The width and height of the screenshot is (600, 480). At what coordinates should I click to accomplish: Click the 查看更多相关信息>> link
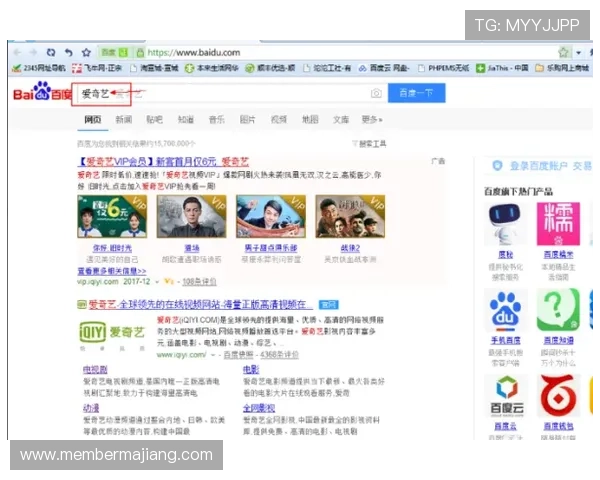(112, 271)
